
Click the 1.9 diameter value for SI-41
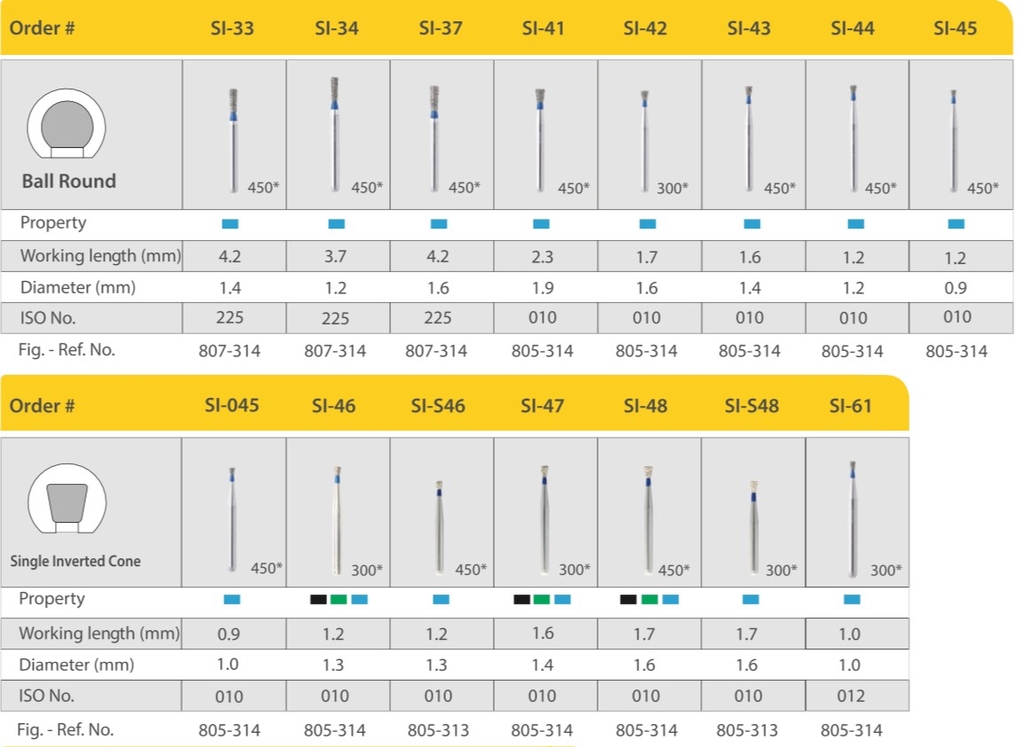pyautogui.click(x=542, y=288)
